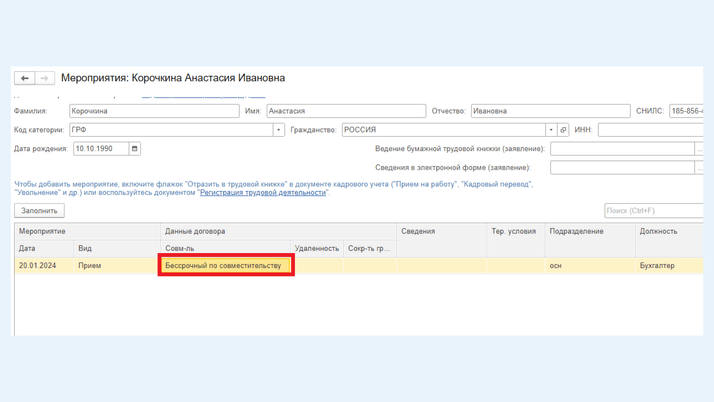Select the Бессрочный по совместительству cell
714x402 pixels.
pyautogui.click(x=226, y=266)
